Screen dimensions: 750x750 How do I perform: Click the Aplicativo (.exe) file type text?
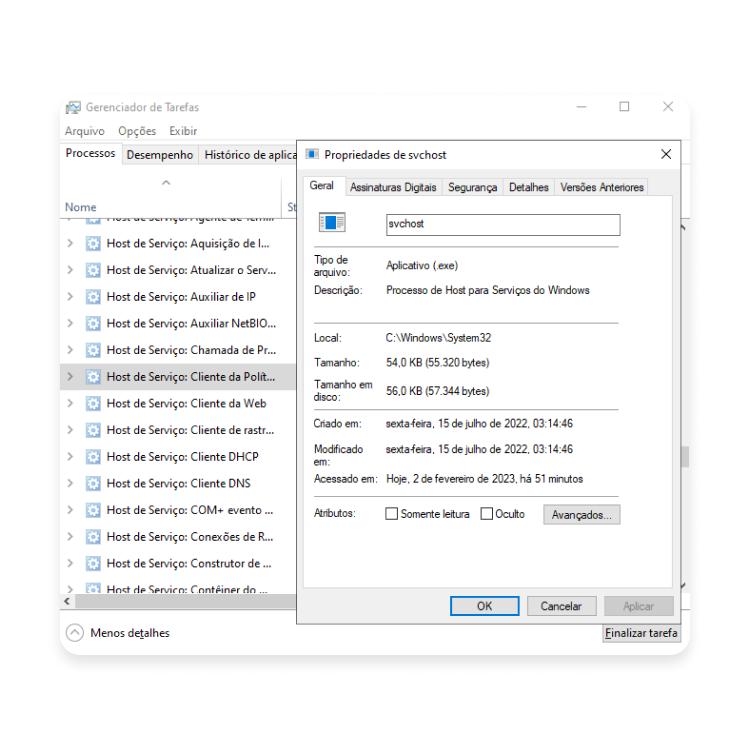tap(422, 265)
